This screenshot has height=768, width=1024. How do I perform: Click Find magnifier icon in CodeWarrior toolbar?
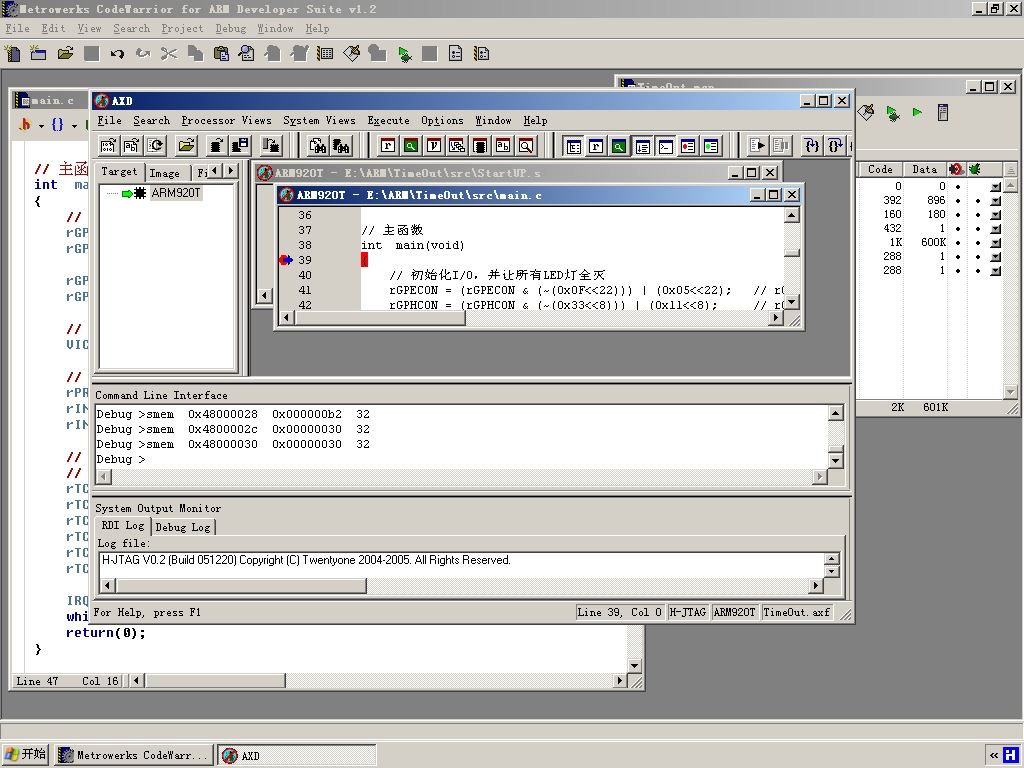(247, 54)
